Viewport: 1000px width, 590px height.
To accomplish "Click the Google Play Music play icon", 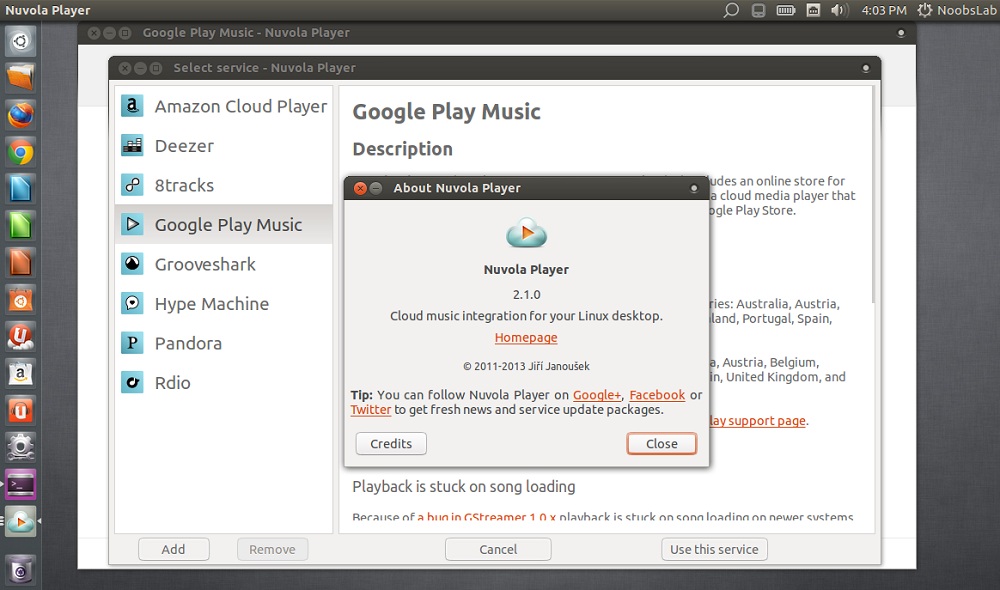I will coord(132,225).
